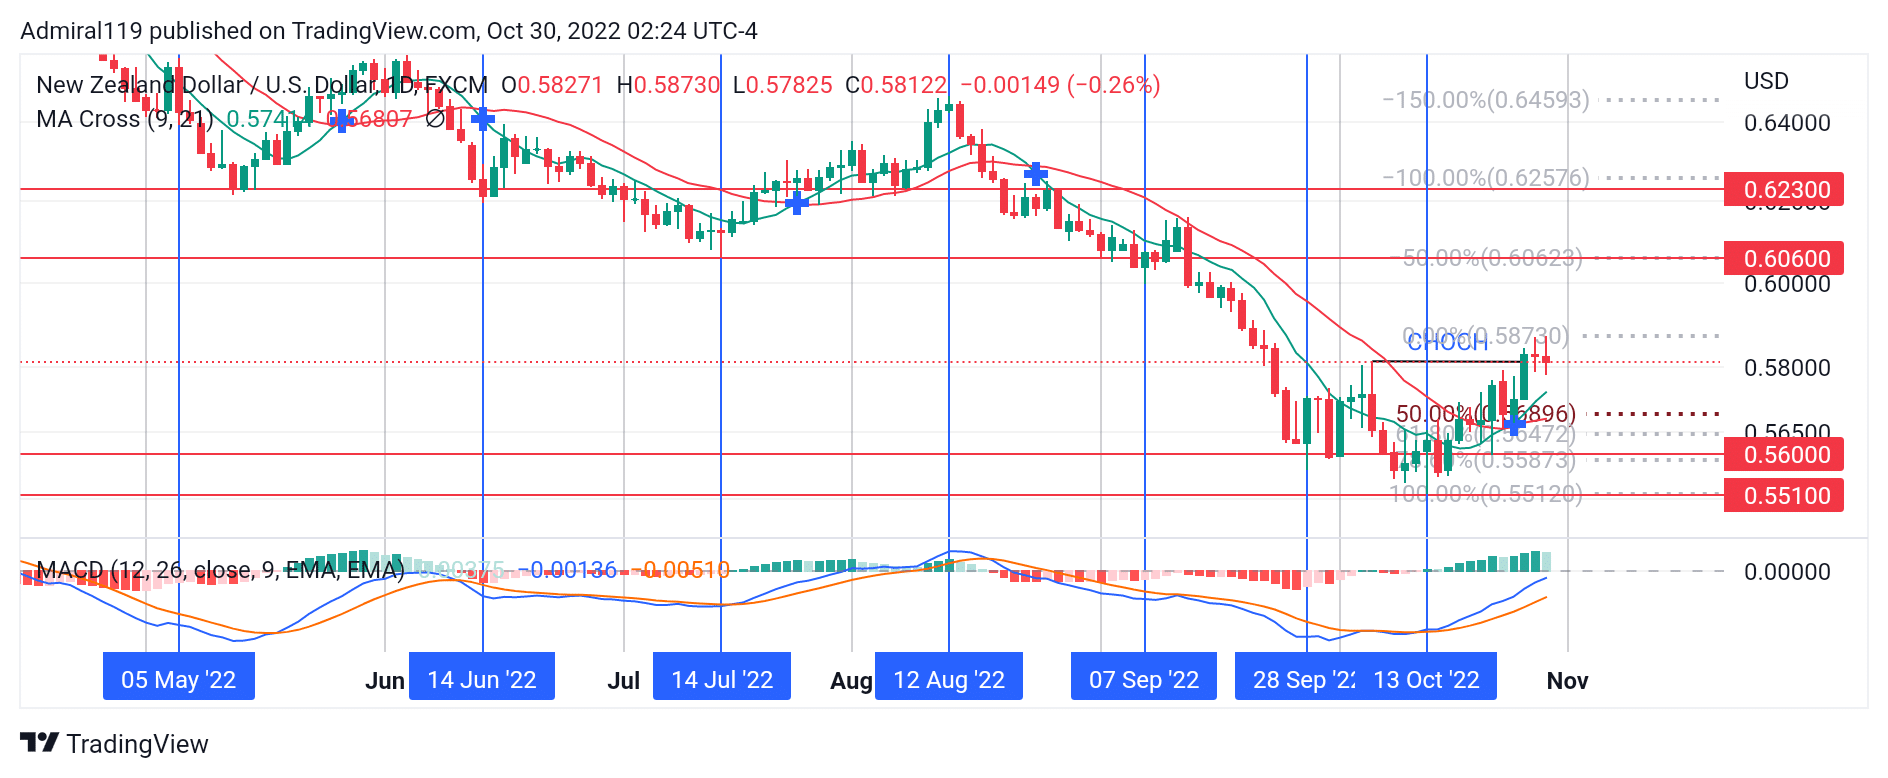Click the USD currency label

click(1766, 81)
